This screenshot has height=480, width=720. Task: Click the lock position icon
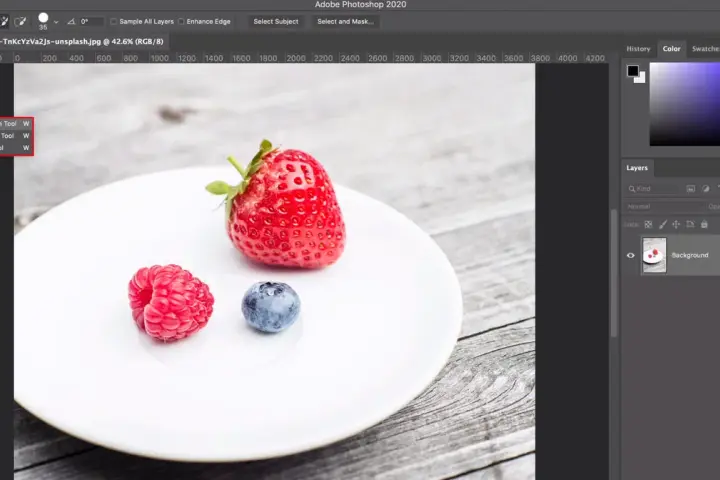click(x=676, y=225)
